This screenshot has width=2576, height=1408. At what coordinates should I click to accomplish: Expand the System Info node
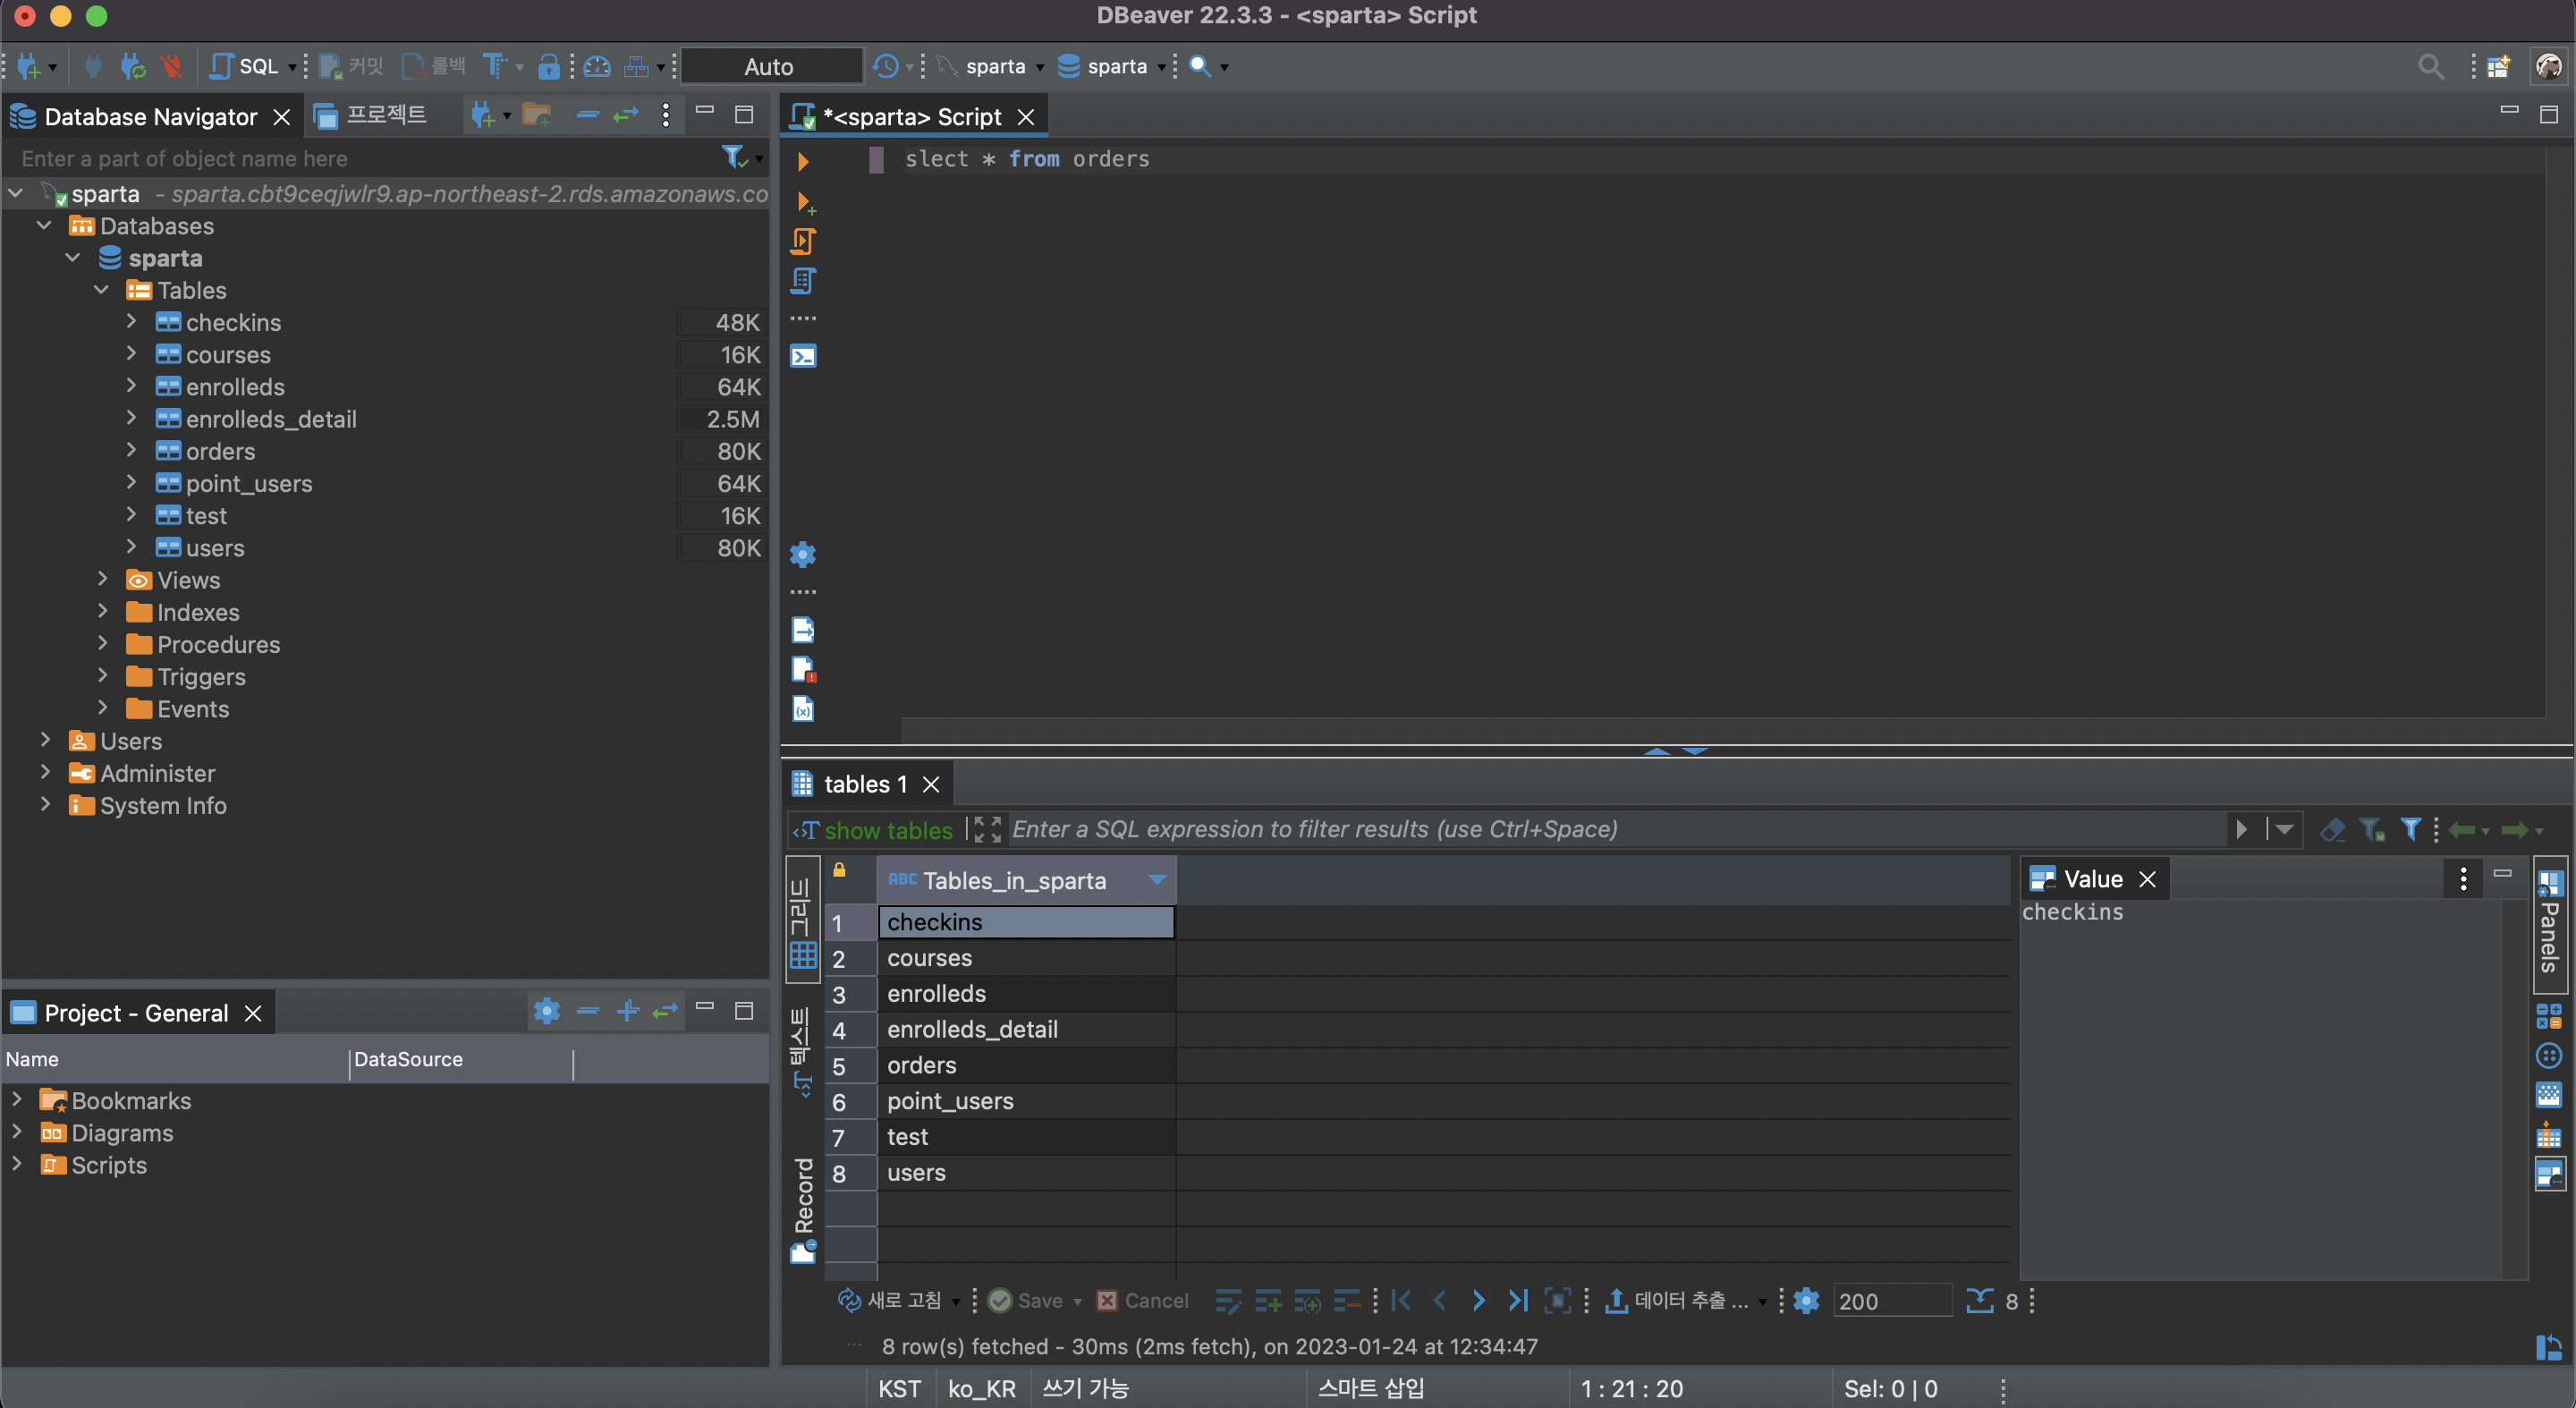45,804
